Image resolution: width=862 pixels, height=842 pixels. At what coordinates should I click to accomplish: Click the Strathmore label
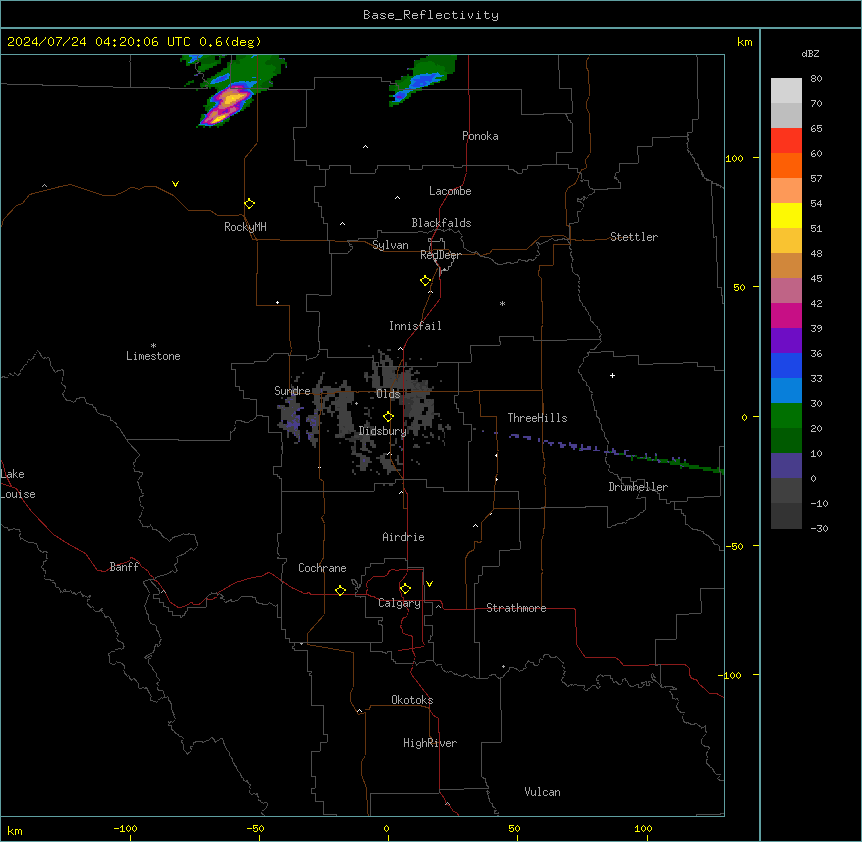coord(516,608)
